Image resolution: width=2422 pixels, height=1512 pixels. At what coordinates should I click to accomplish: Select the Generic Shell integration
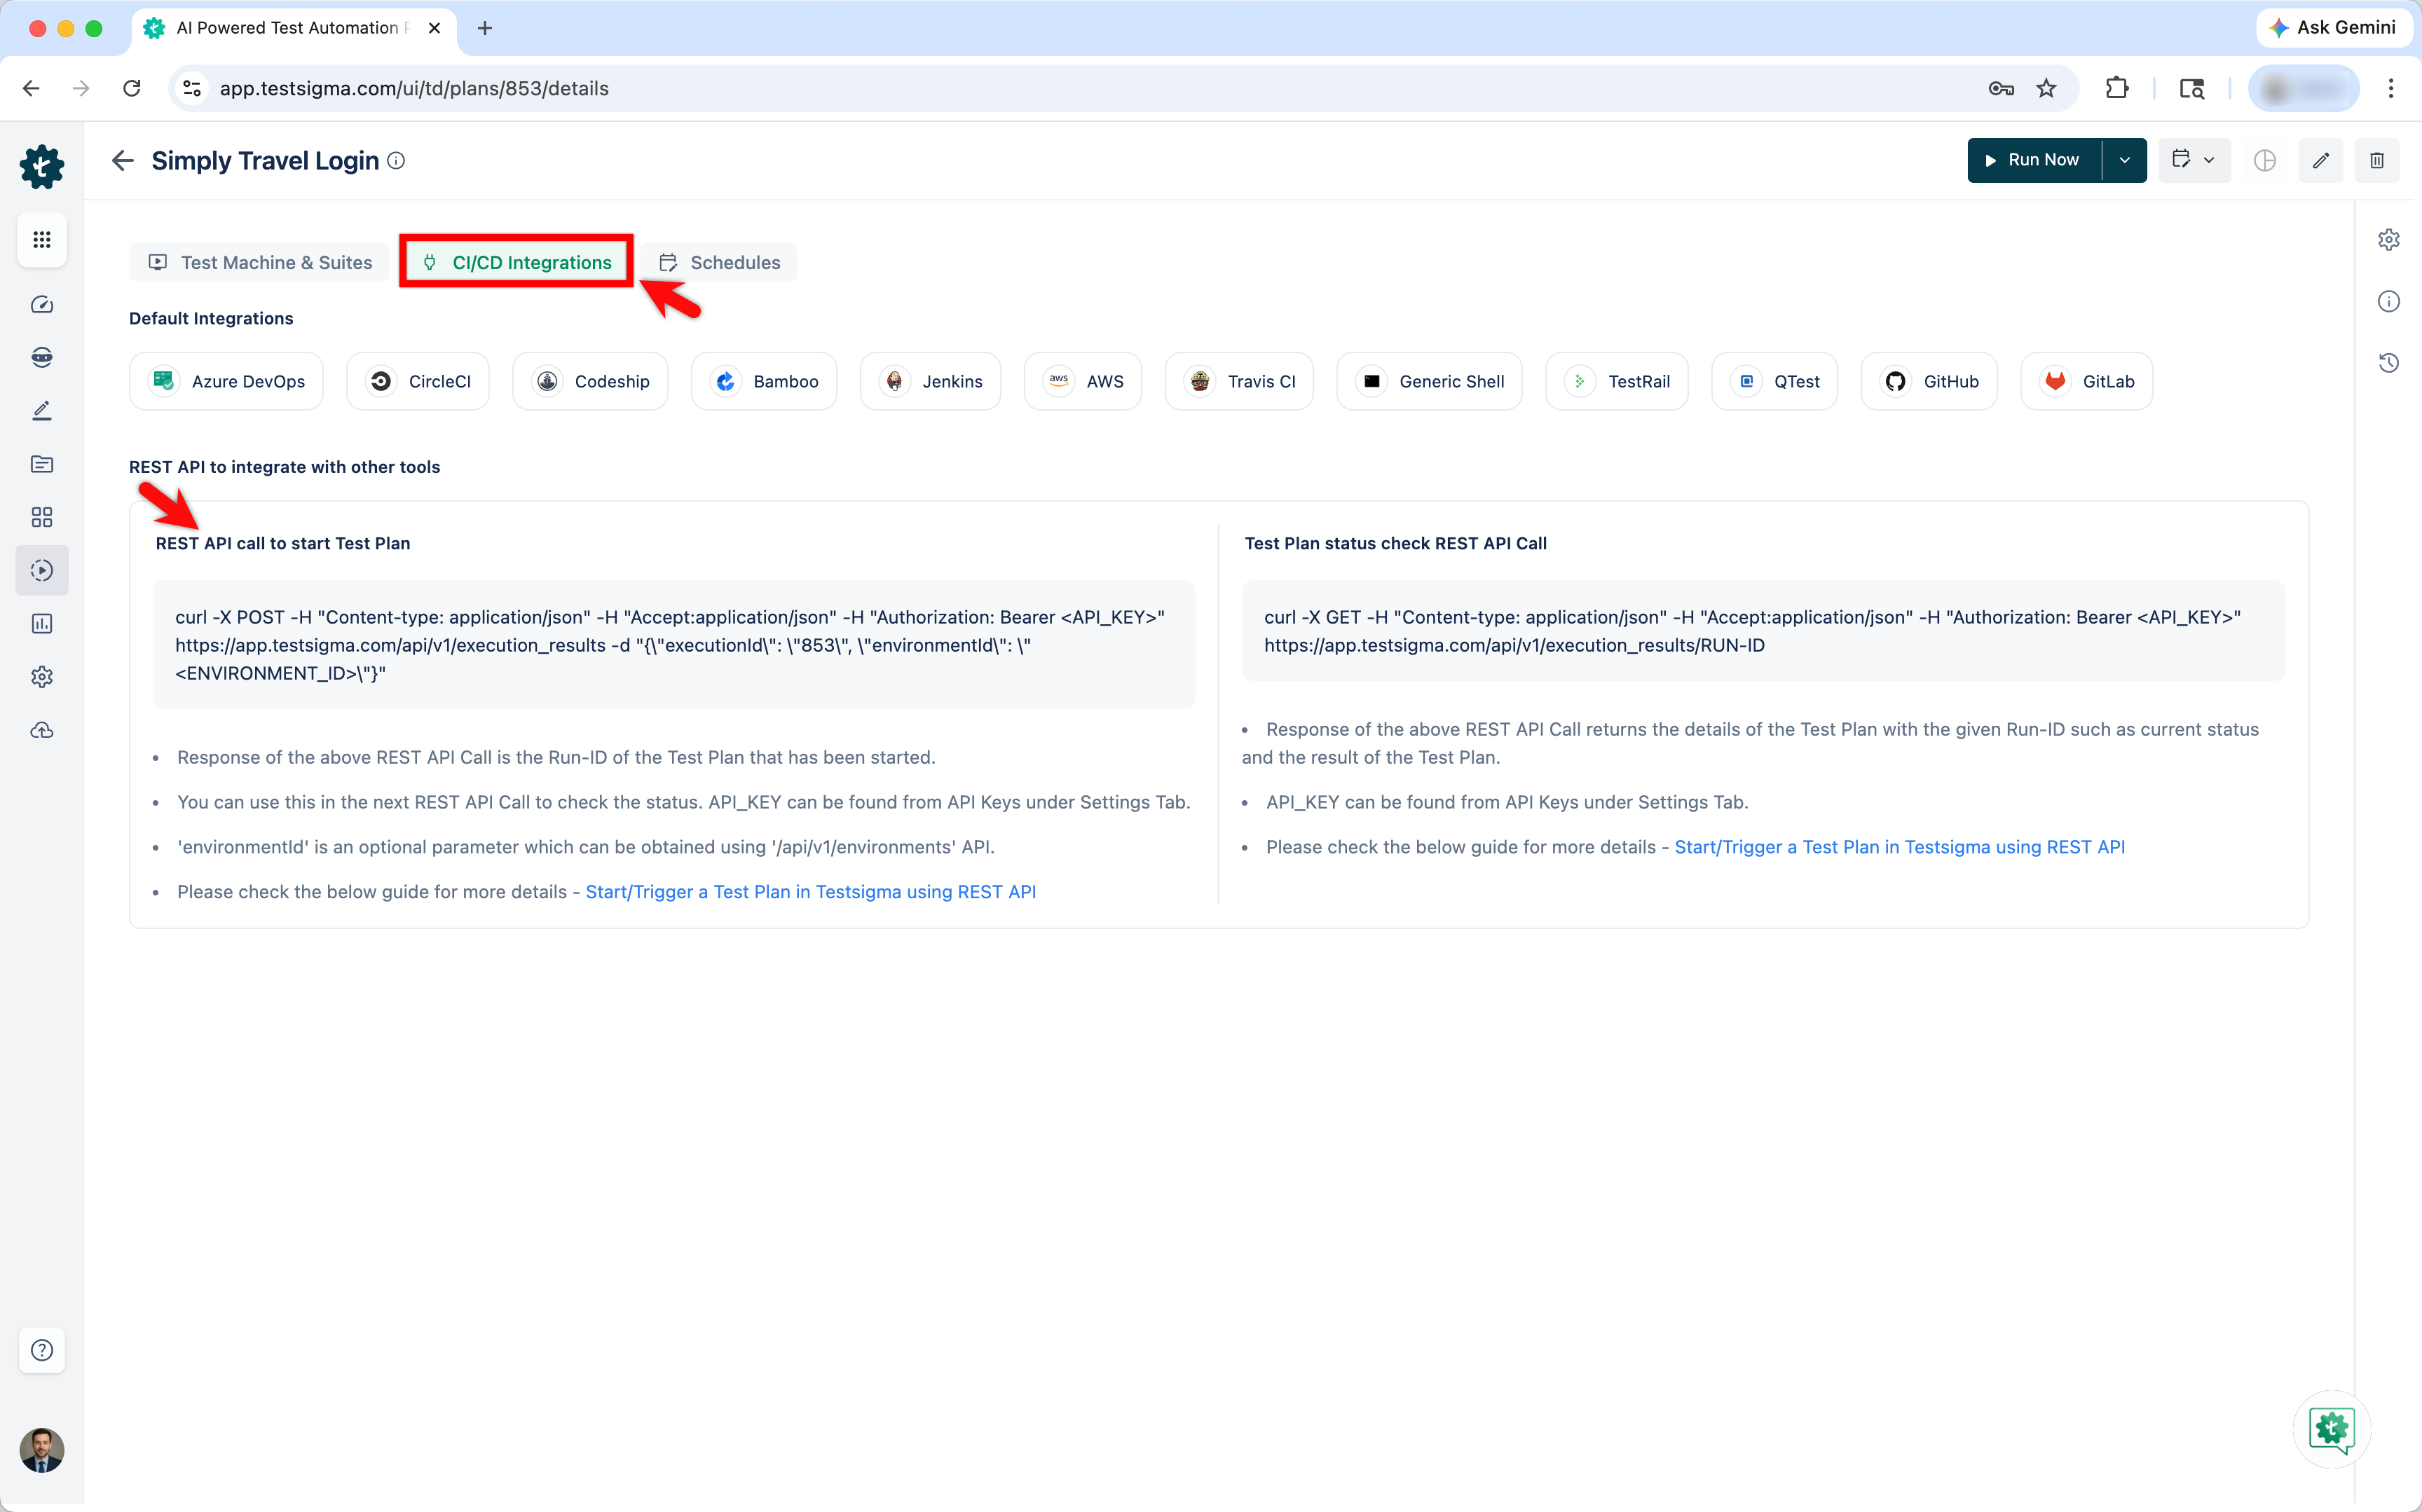1430,381
